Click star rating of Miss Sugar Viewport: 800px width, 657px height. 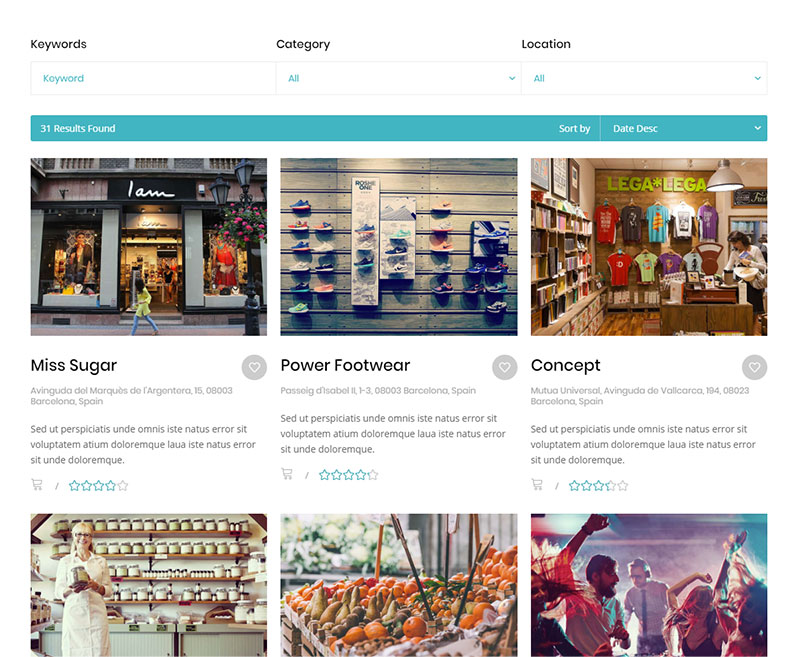[x=98, y=486]
